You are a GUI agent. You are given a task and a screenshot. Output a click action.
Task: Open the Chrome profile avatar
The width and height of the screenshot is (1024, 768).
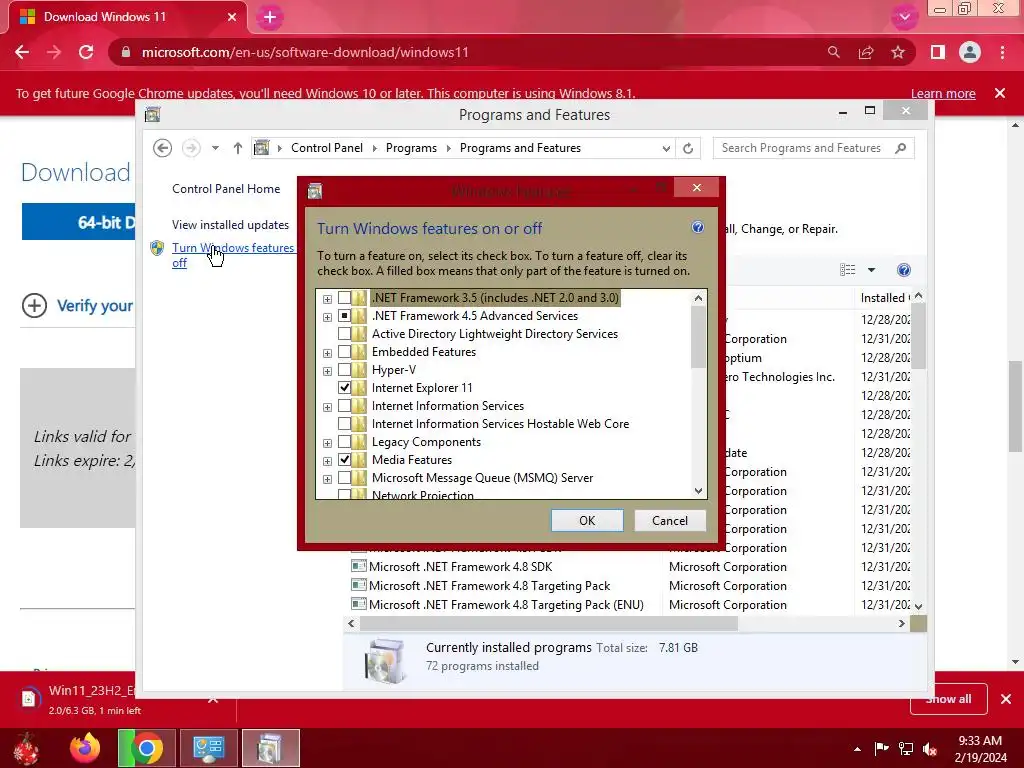coord(970,52)
